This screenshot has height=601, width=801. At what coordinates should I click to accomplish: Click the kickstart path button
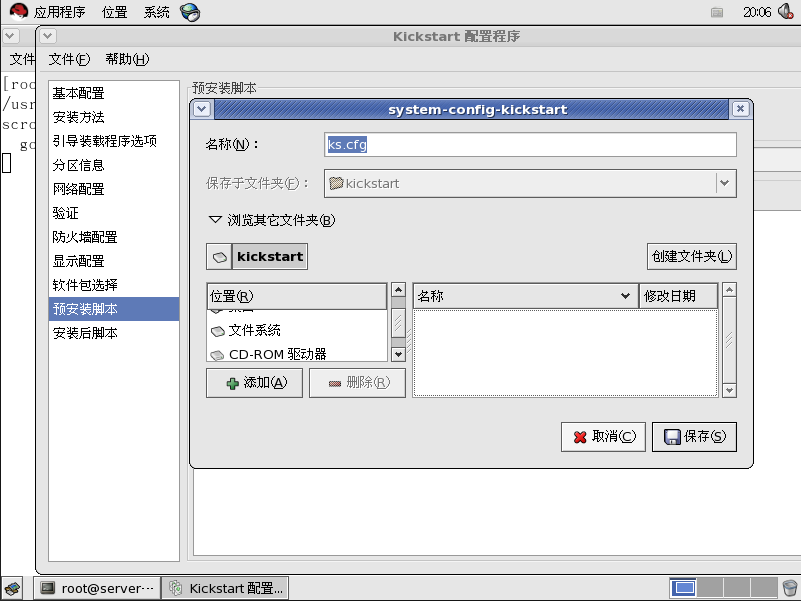270,257
